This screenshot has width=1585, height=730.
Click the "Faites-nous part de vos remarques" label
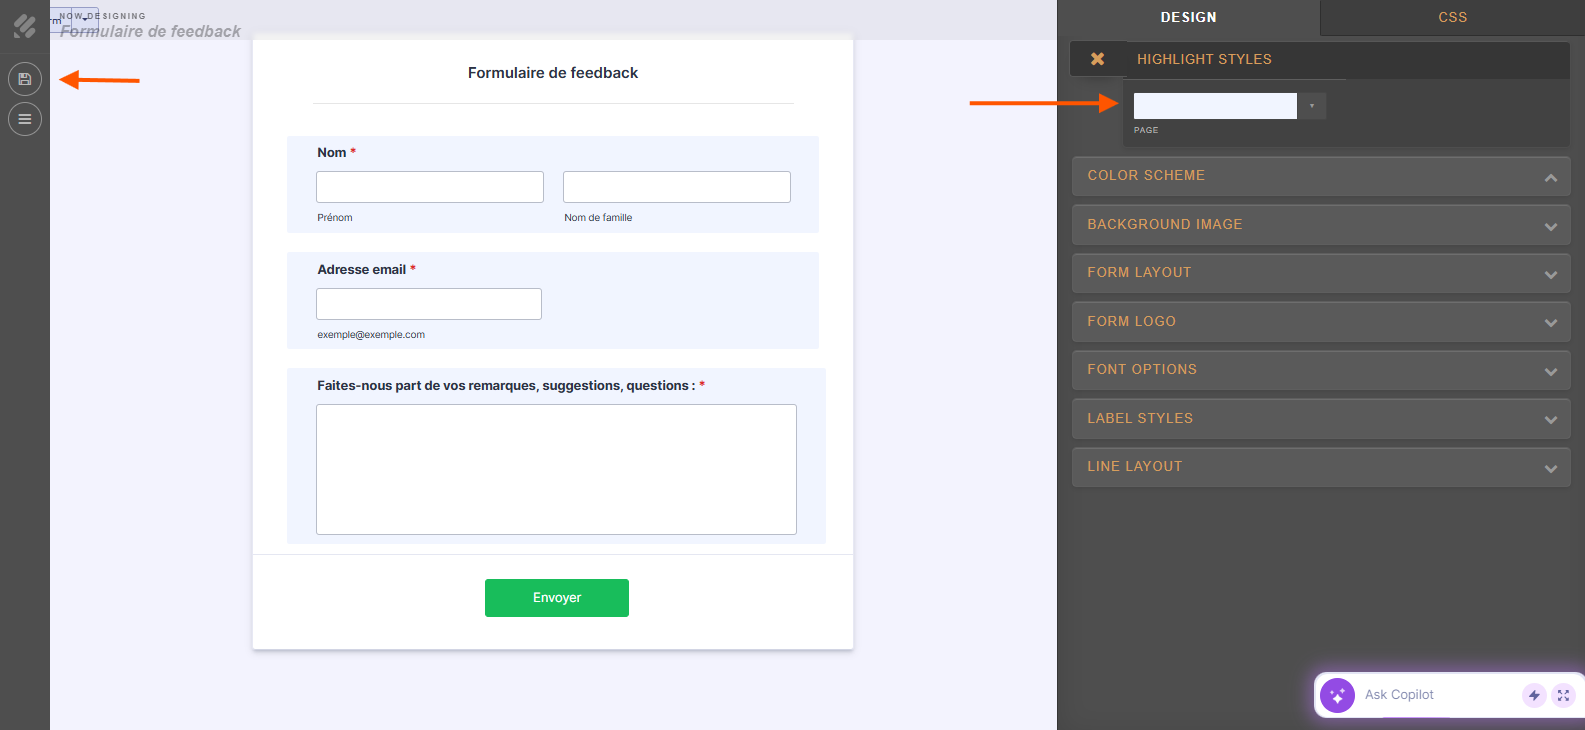click(x=506, y=386)
